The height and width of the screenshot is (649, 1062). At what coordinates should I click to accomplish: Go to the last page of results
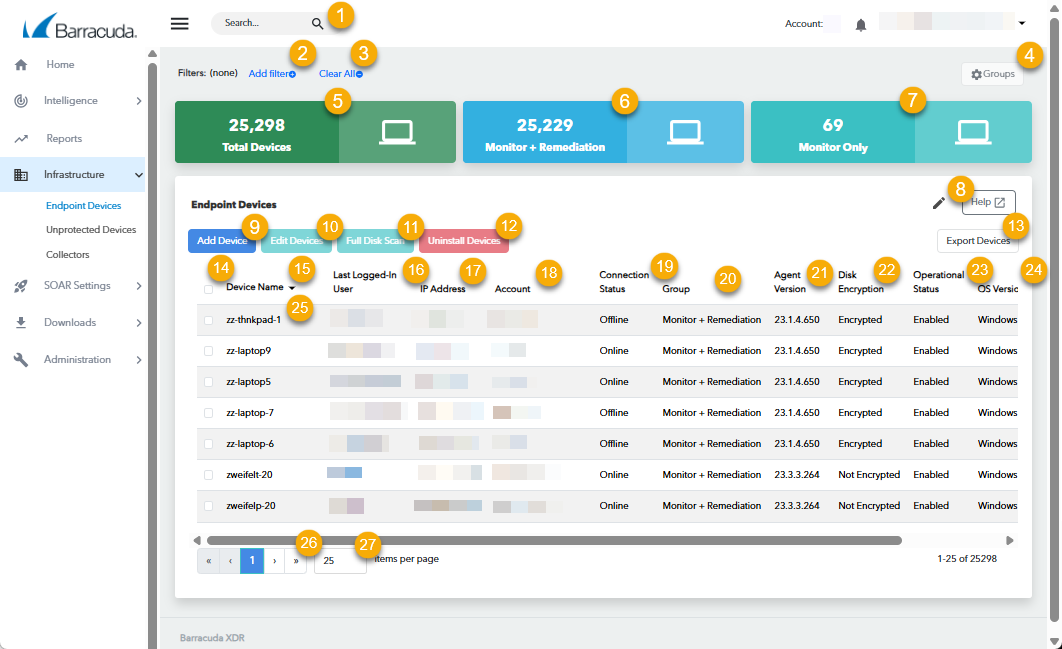point(296,561)
